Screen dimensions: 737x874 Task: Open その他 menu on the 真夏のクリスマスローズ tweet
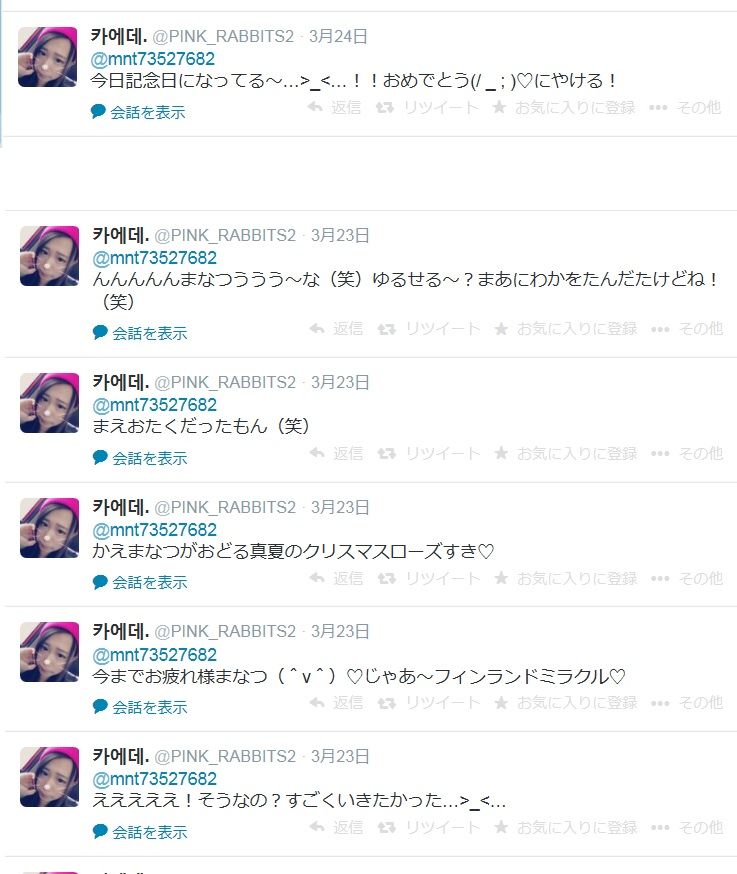687,578
